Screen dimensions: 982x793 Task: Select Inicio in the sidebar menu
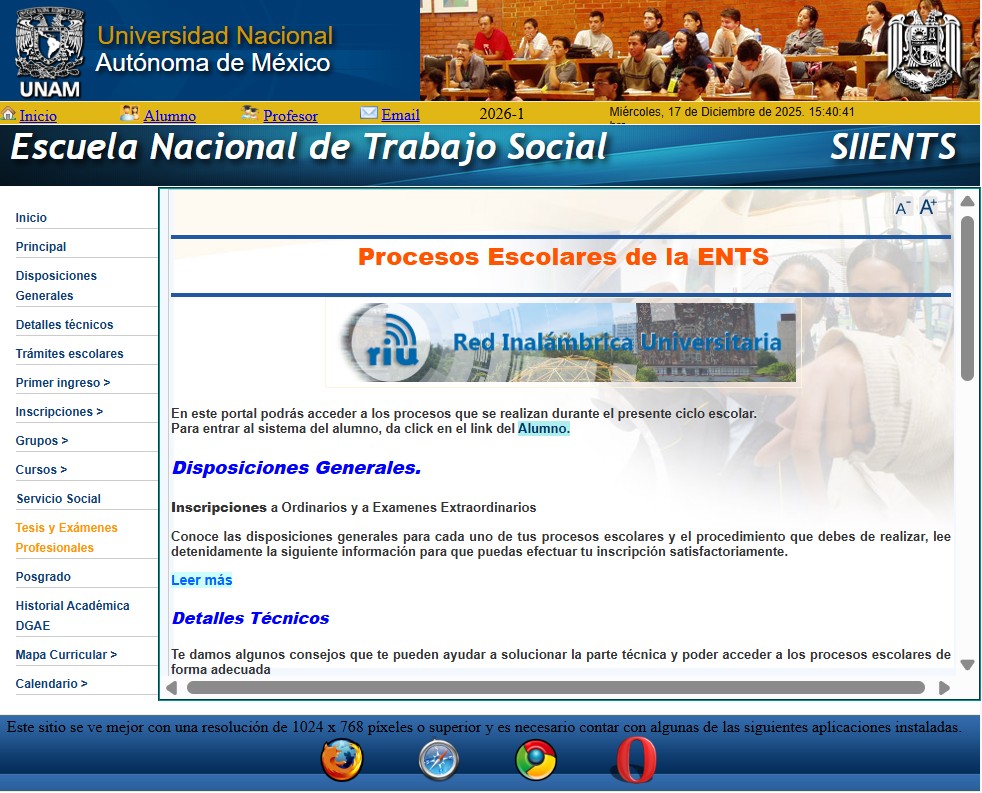[x=31, y=217]
